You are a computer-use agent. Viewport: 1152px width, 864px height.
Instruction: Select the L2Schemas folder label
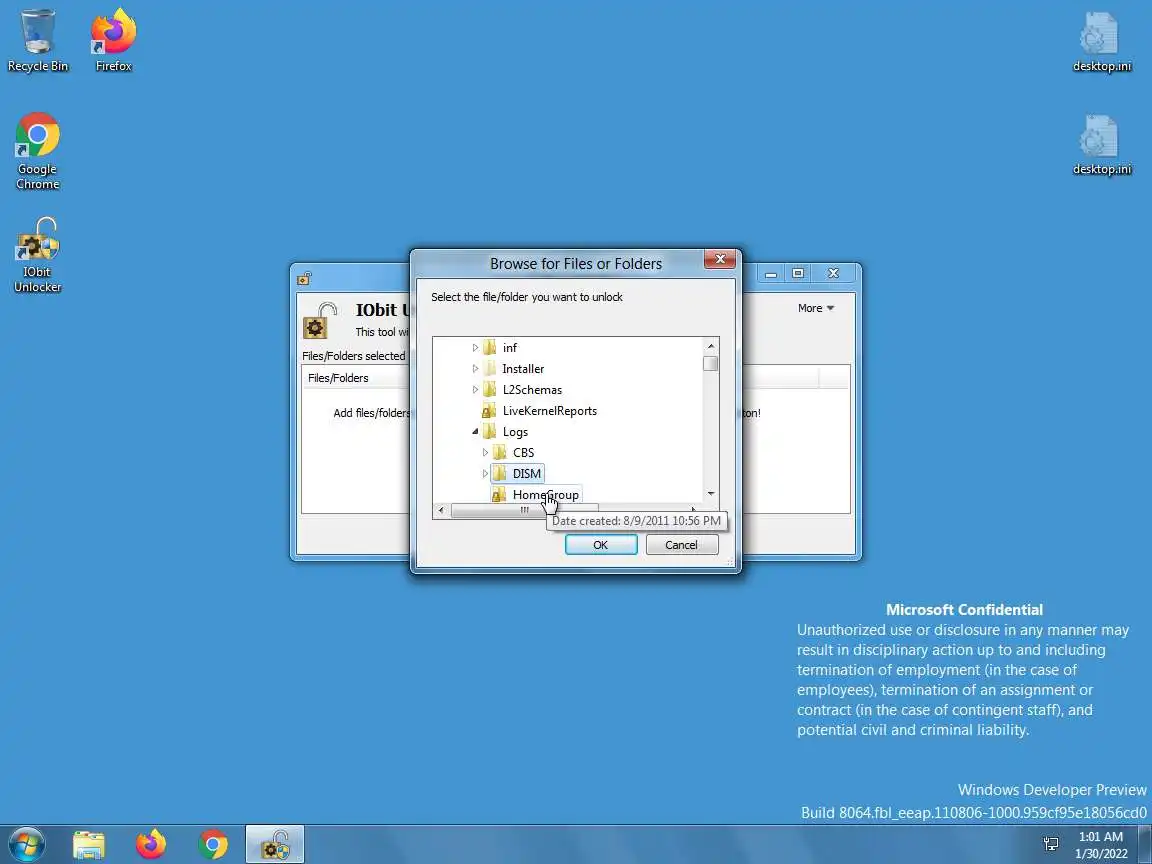532,389
